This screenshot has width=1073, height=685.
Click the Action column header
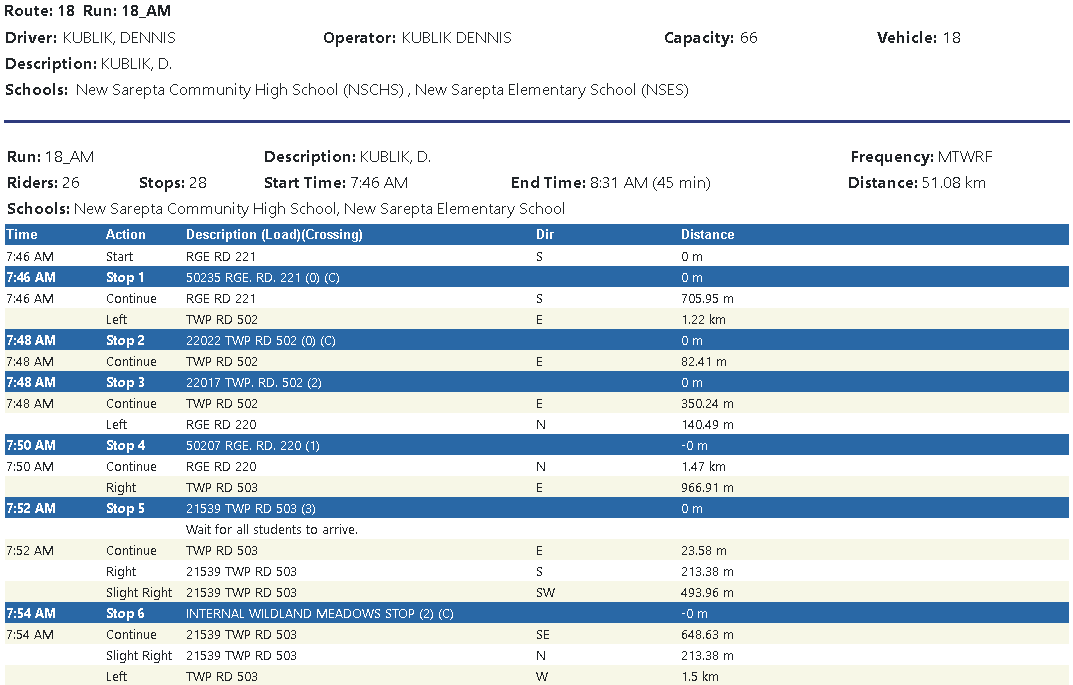[126, 234]
